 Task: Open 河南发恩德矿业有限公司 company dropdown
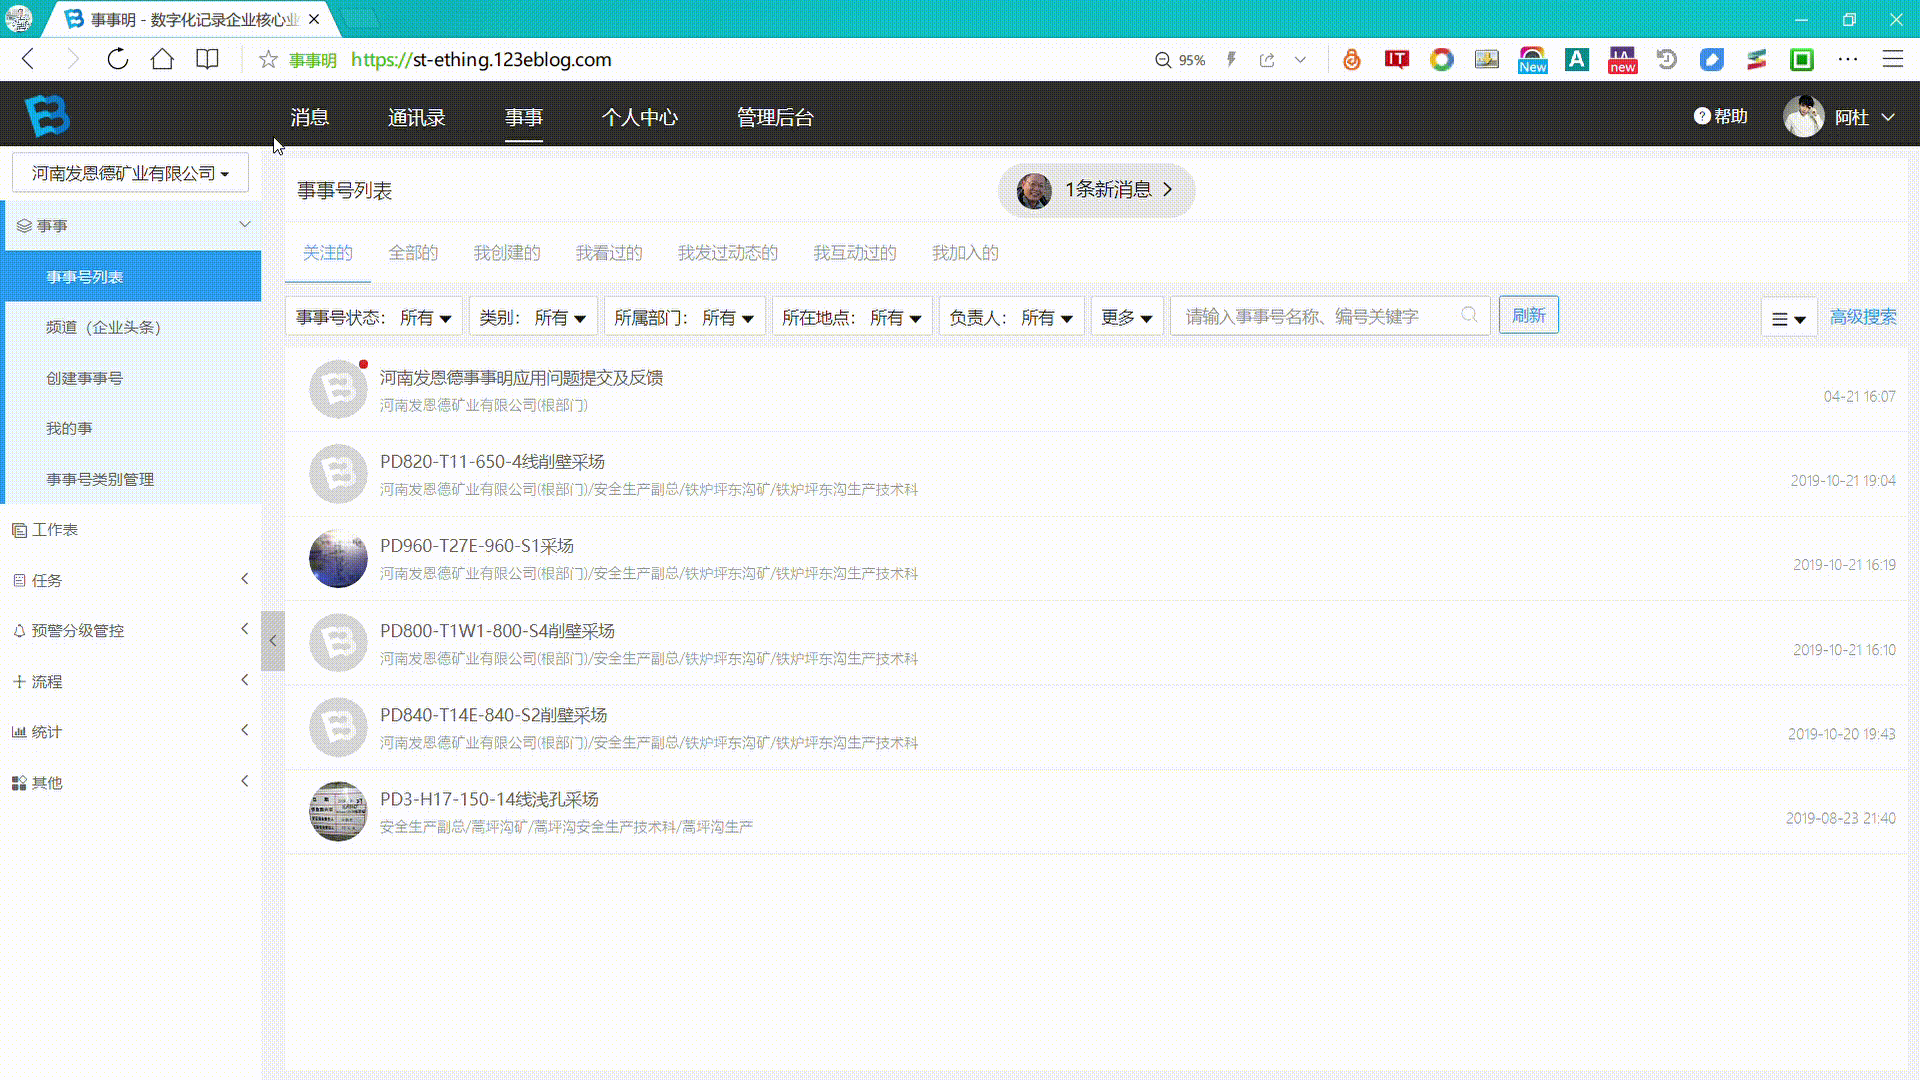pyautogui.click(x=130, y=173)
